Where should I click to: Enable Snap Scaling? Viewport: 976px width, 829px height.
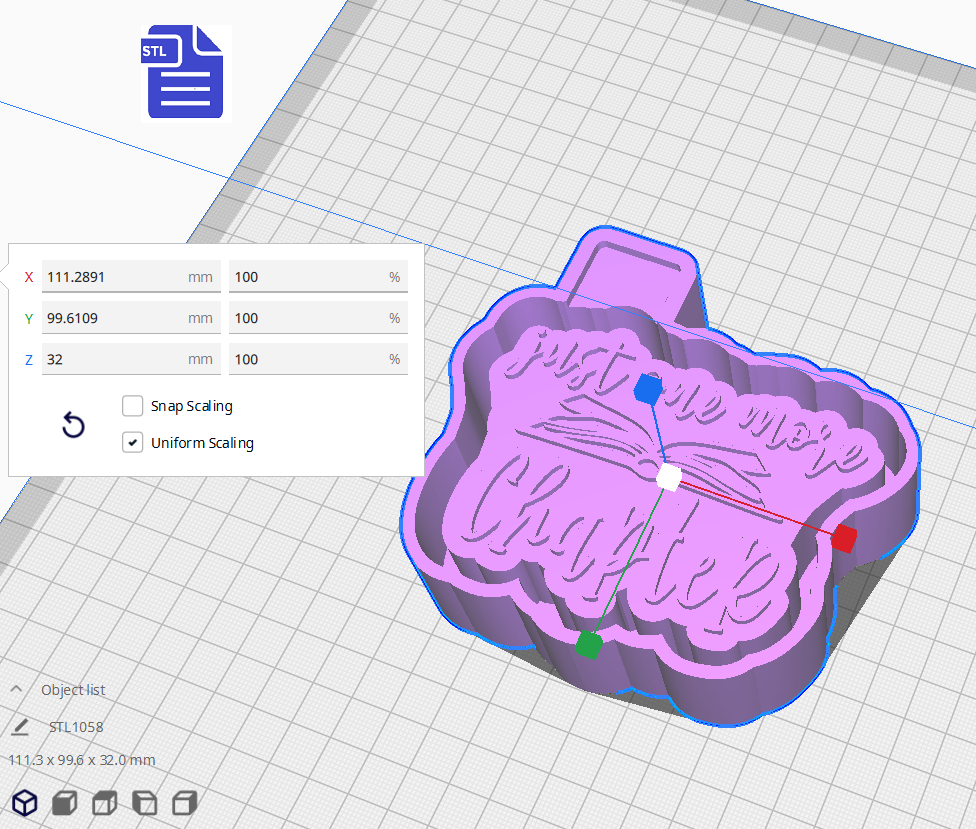tap(132, 406)
